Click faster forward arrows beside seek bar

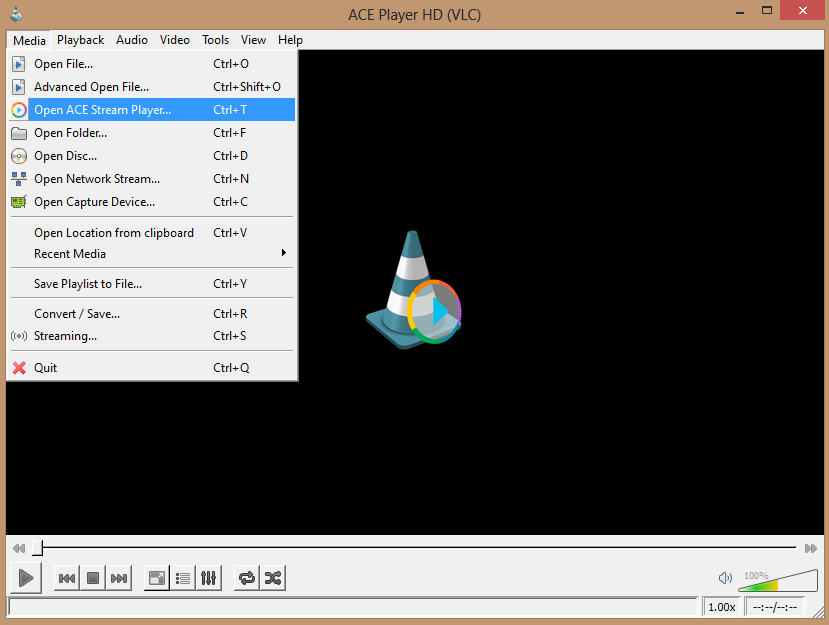811,548
